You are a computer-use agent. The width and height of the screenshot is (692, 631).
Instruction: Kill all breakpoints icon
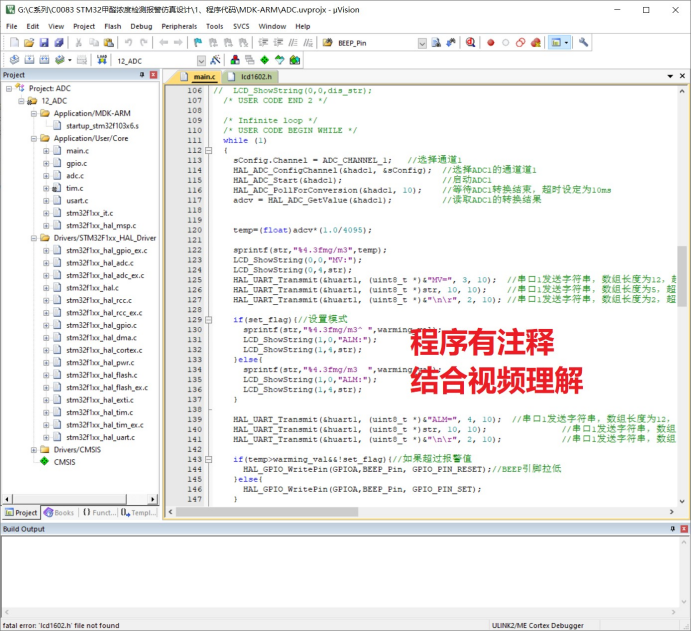tap(536, 42)
